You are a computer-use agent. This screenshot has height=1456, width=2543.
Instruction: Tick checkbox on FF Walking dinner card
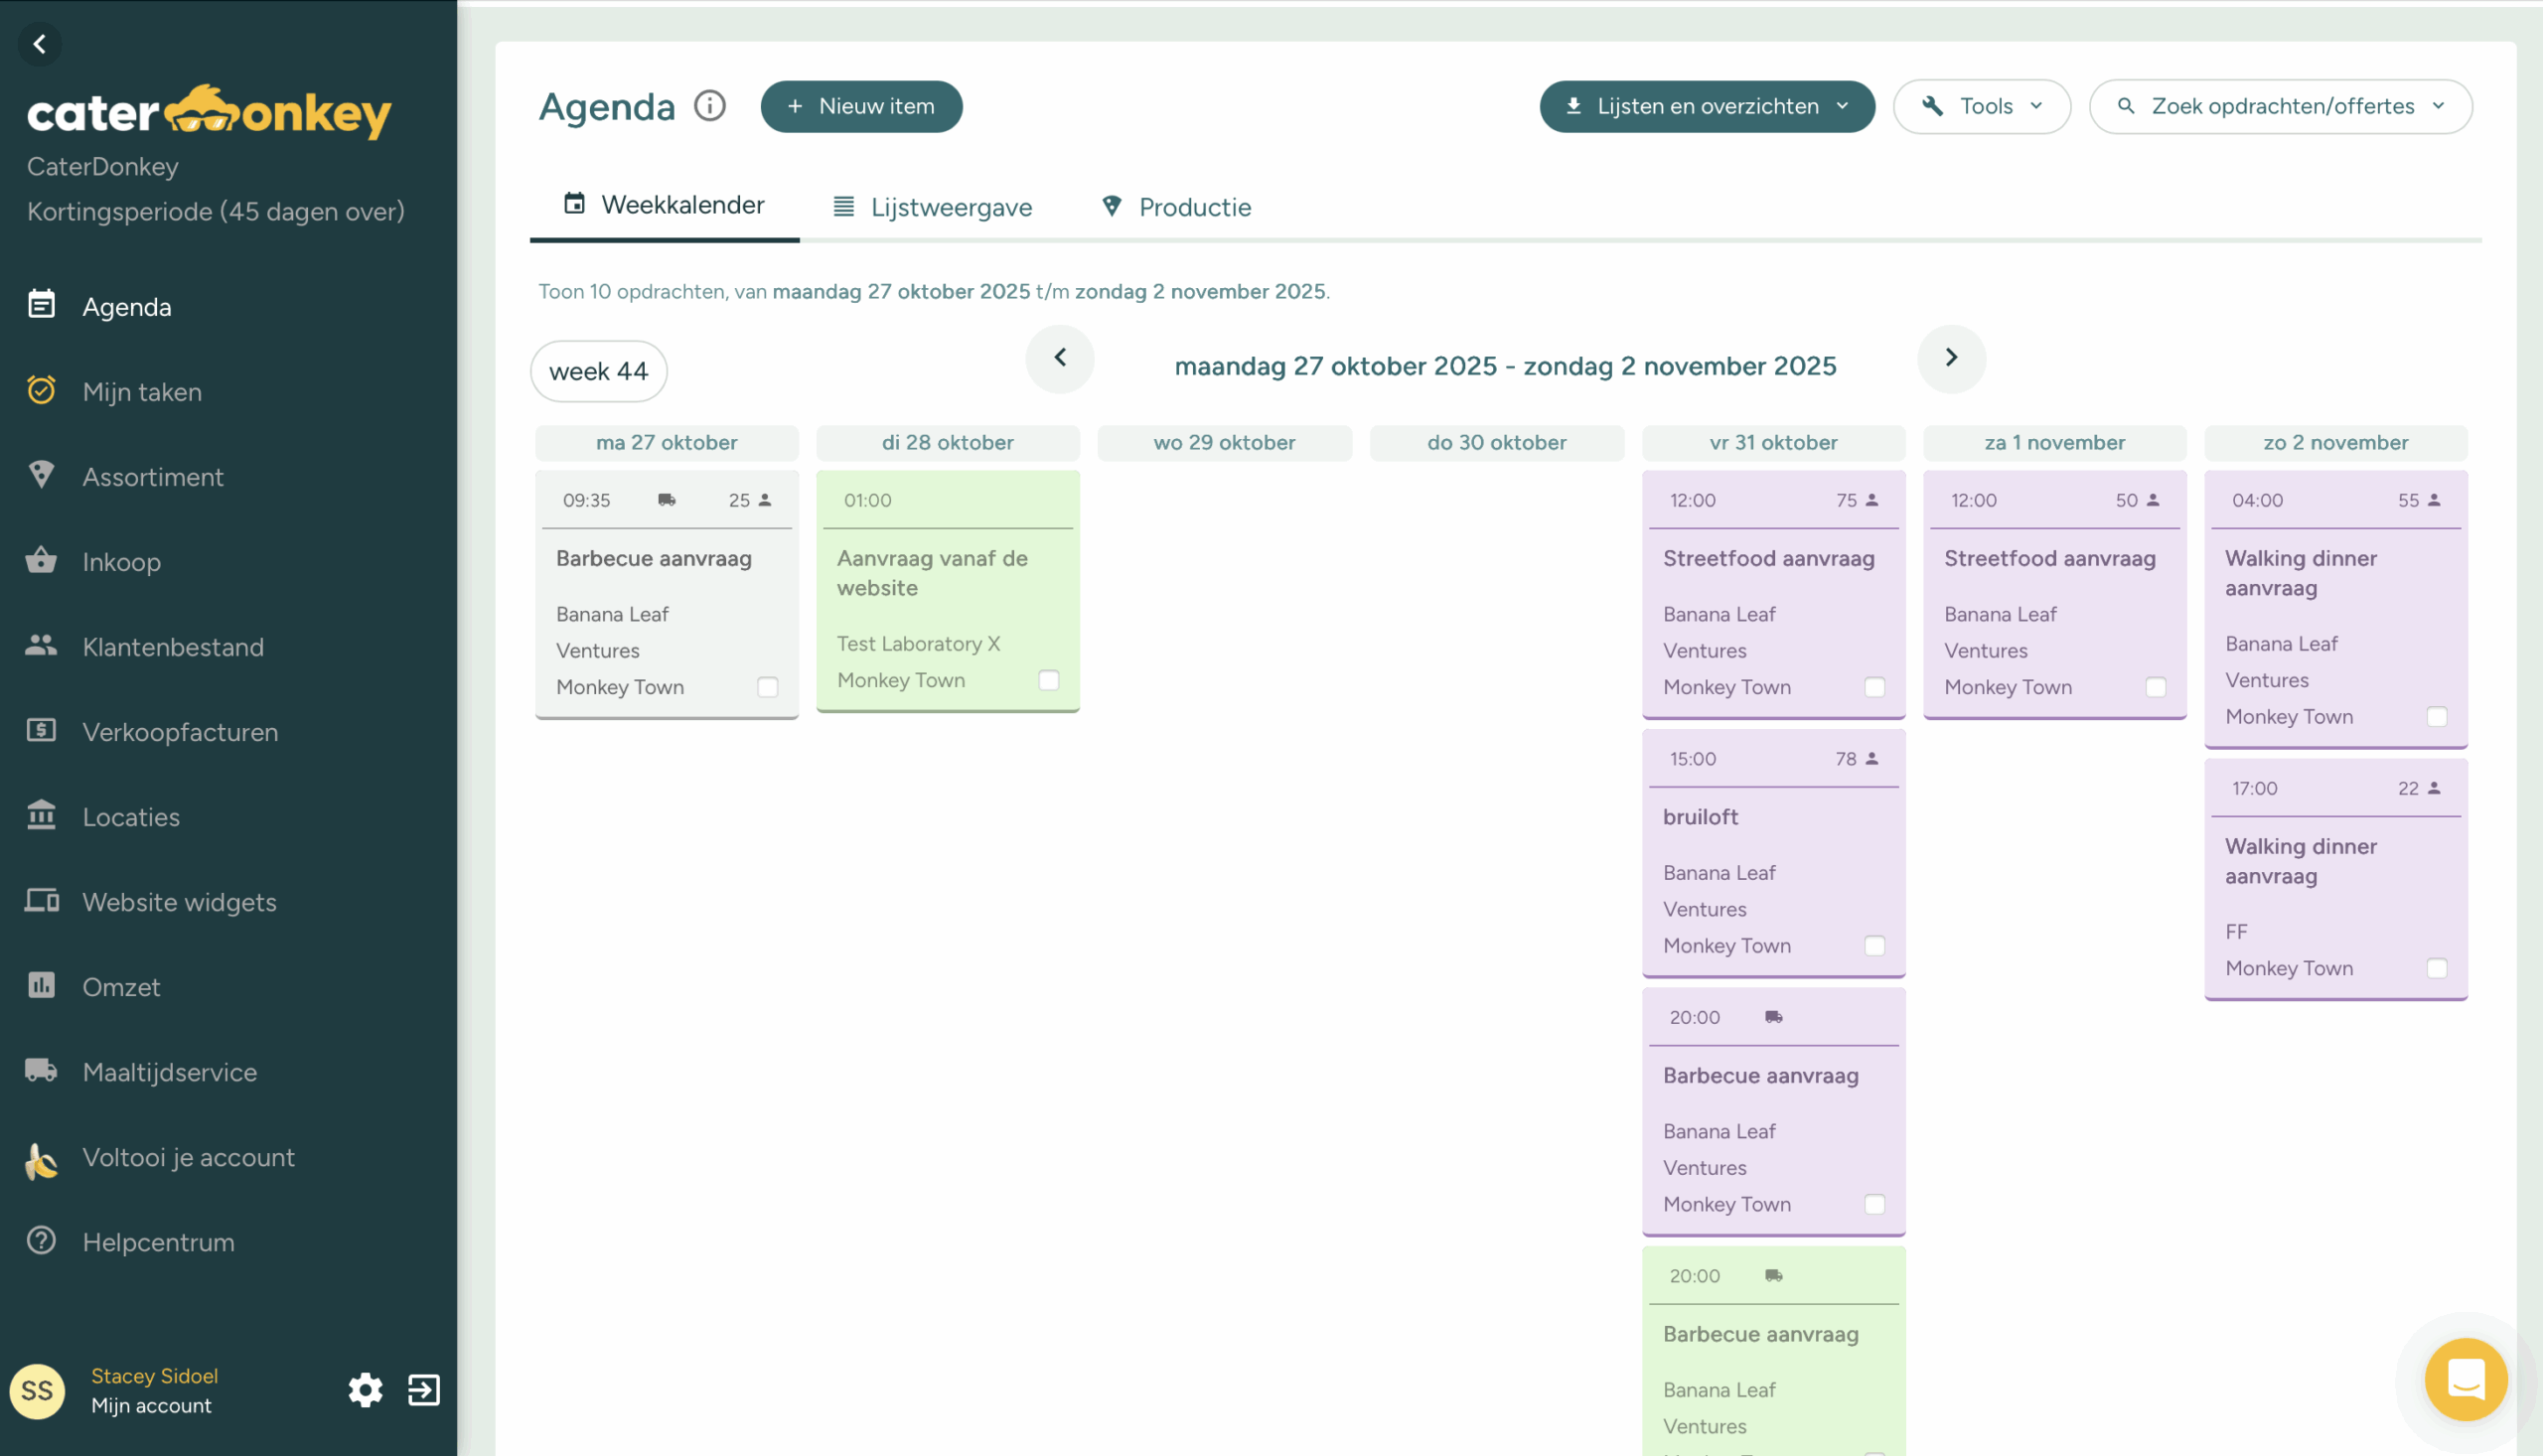2436,968
